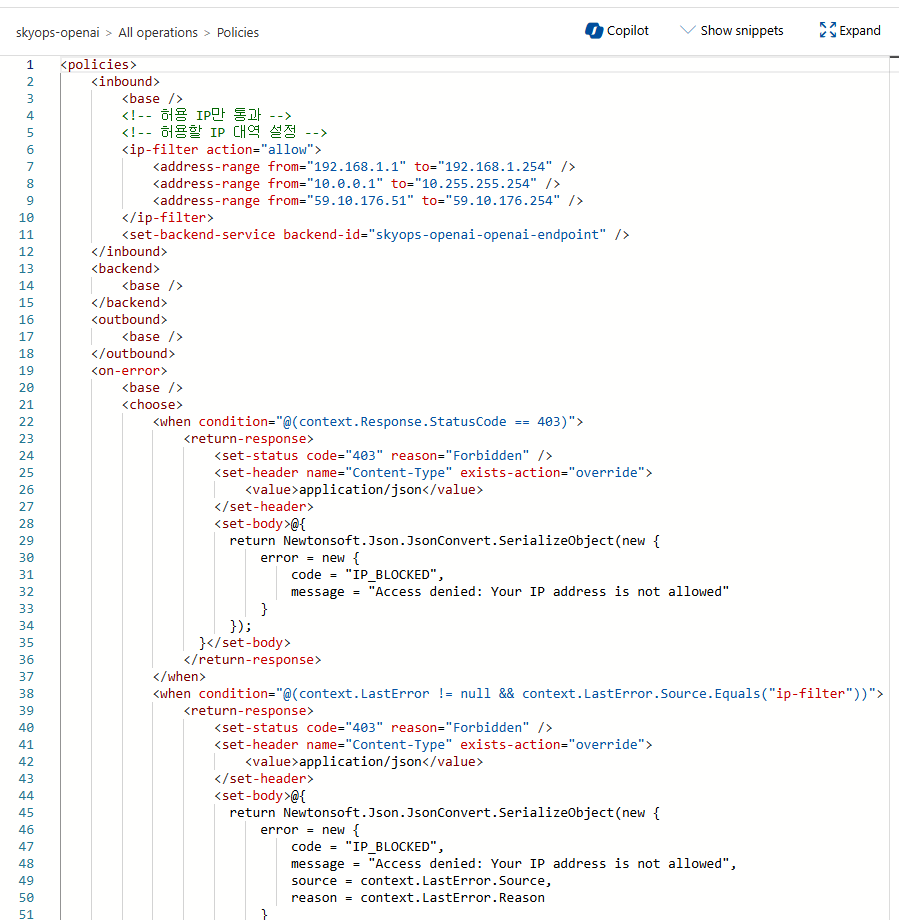The image size is (899, 920).
Task: Click the Show snippets label
Action: (x=742, y=31)
